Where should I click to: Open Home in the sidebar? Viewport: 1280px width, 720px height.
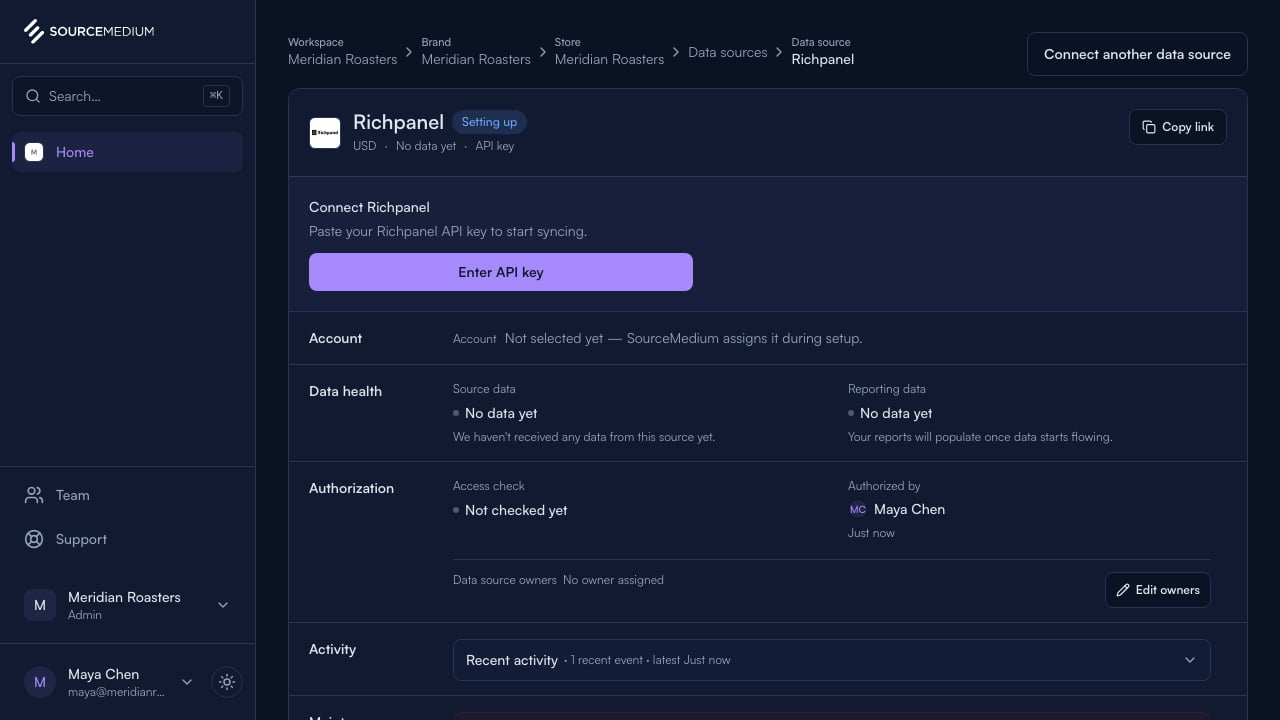[127, 152]
